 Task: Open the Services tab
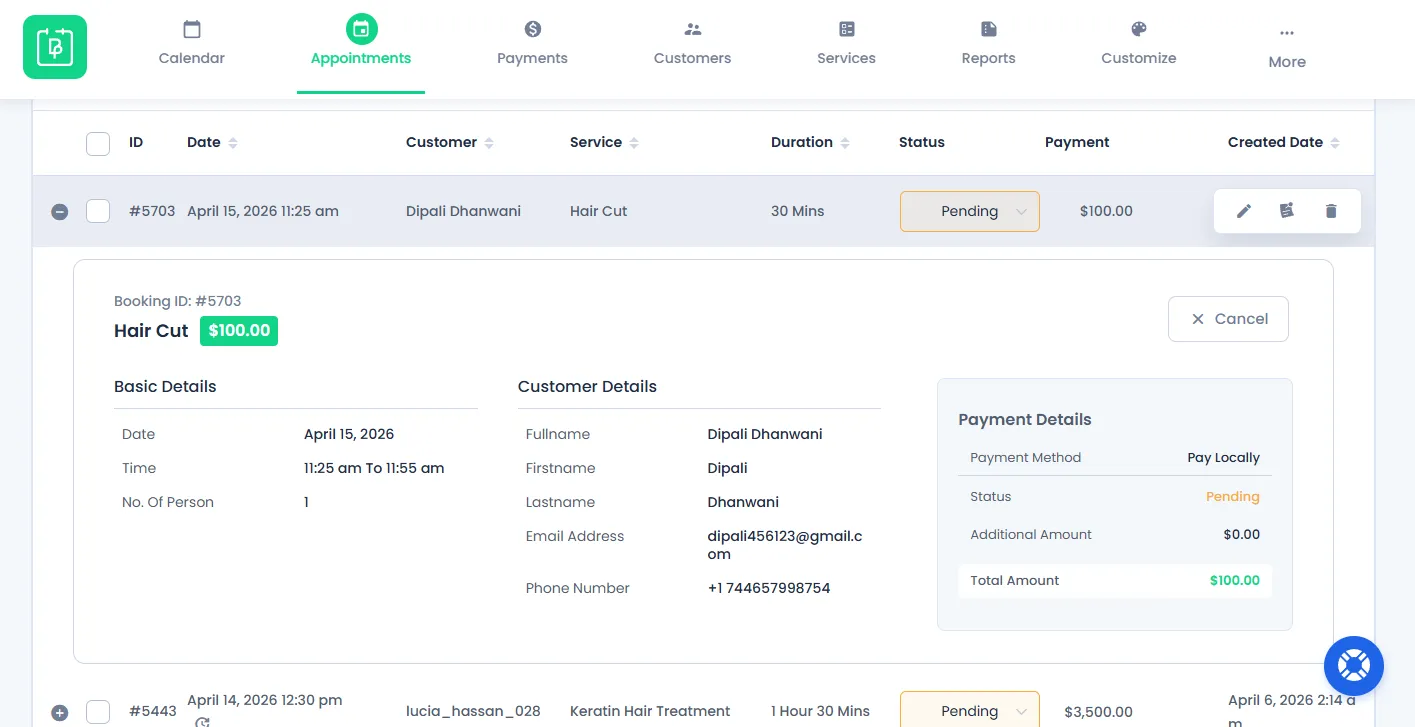(847, 58)
